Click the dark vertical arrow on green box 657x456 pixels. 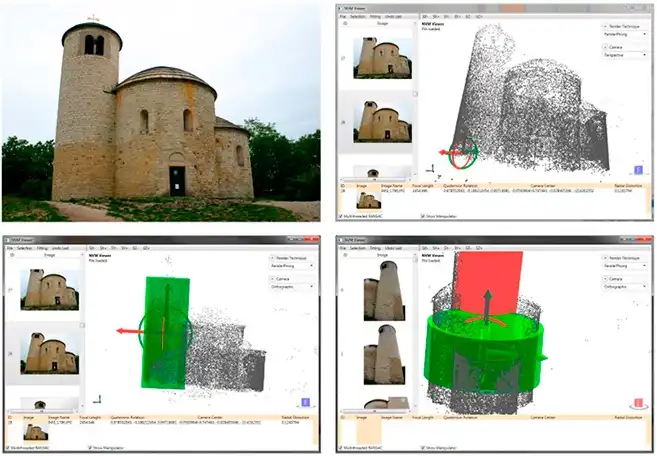(168, 308)
